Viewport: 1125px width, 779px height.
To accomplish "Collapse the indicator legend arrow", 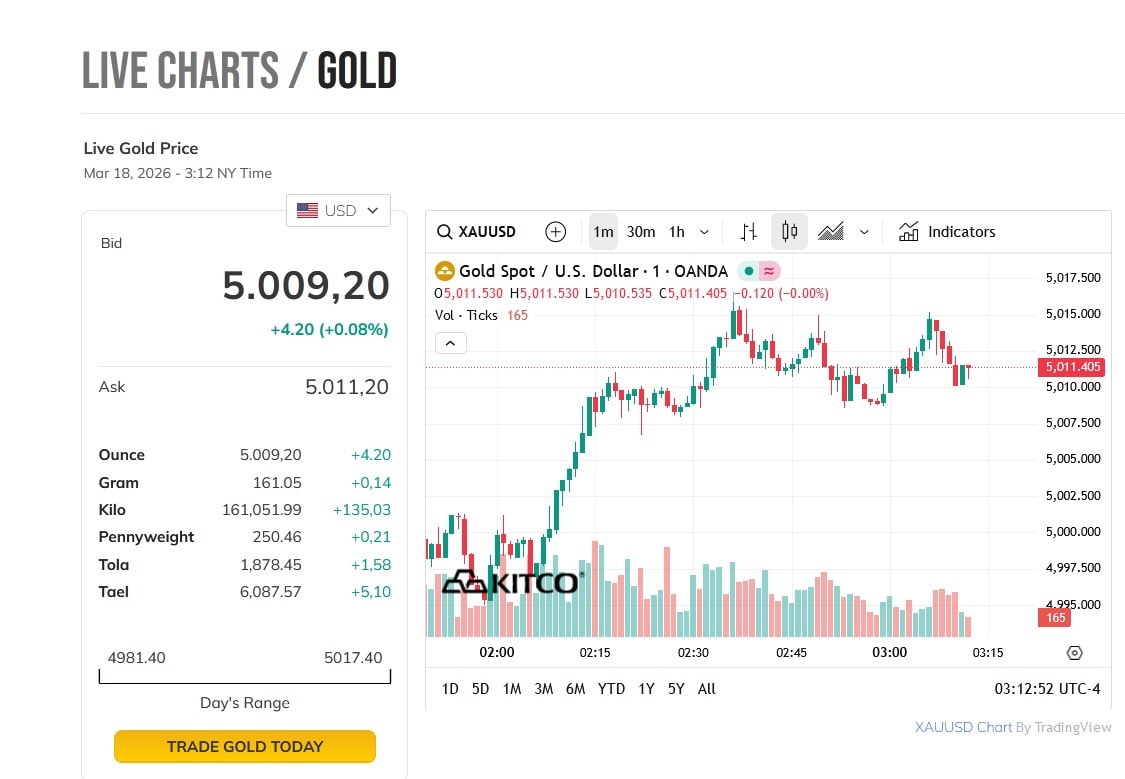I will point(450,343).
